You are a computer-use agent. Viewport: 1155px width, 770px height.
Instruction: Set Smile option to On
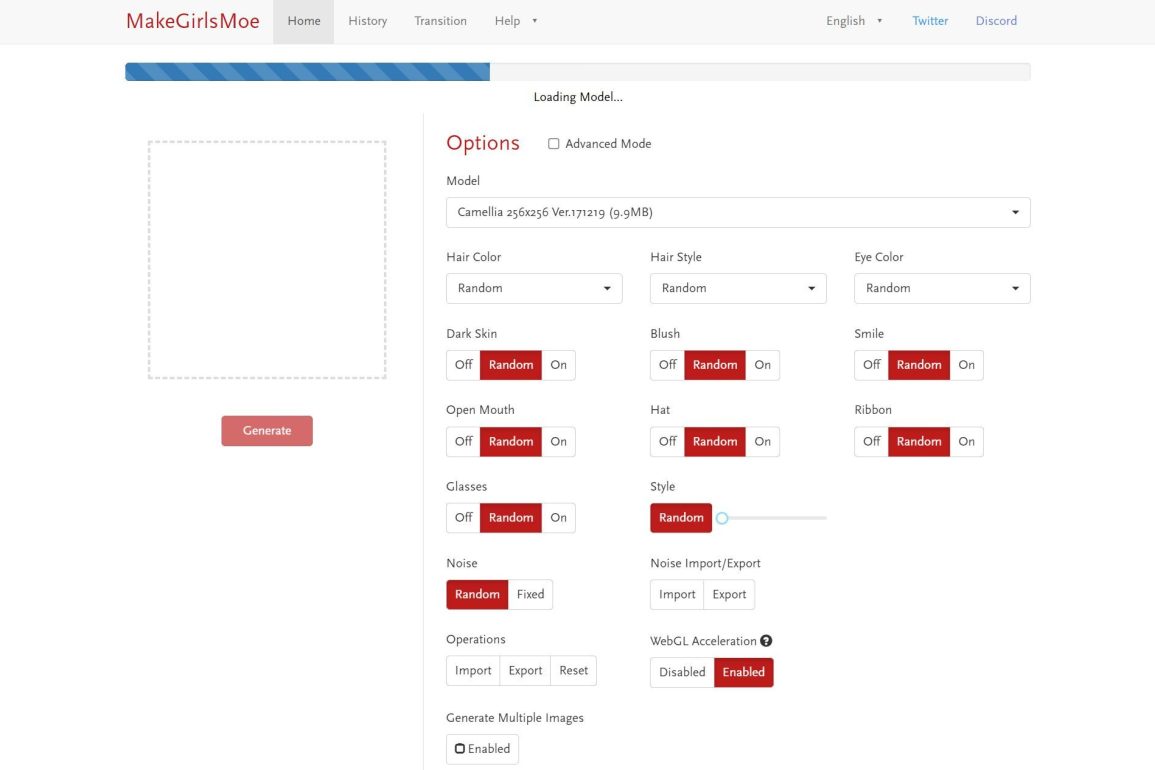(966, 365)
